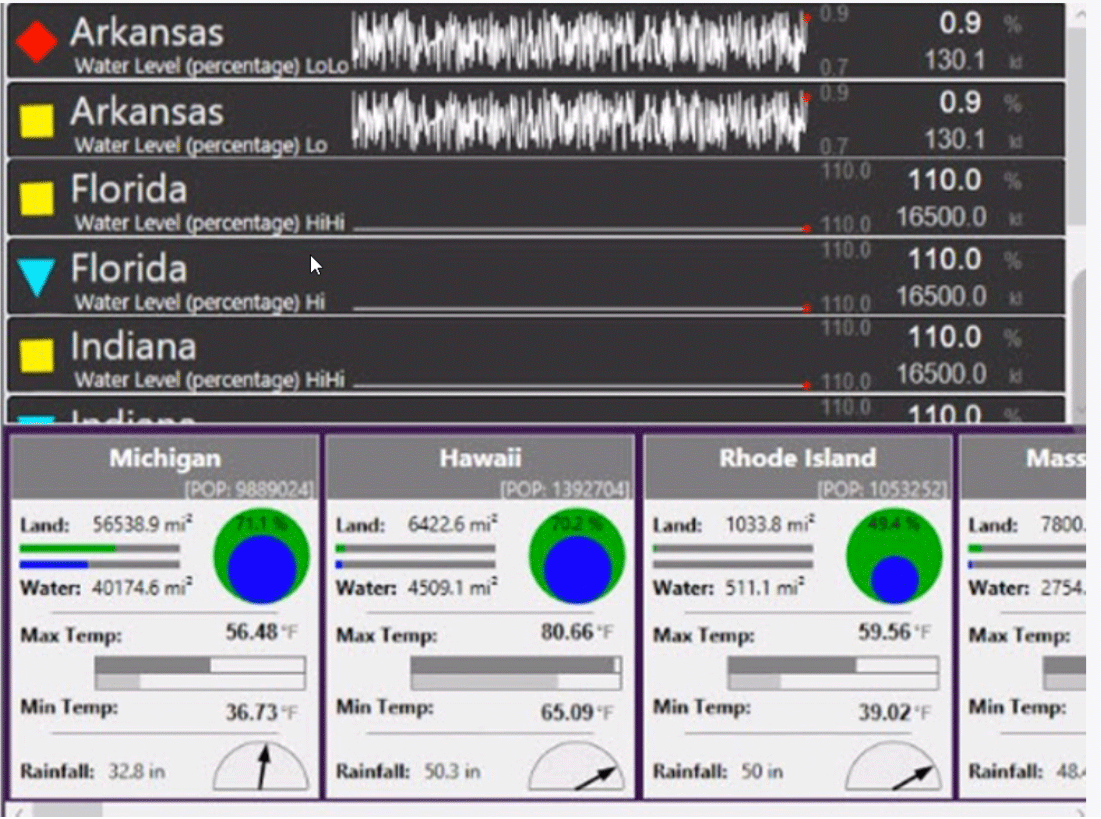Click Hawaii's land-water pie chart showing 70.2%
The height and width of the screenshot is (819, 1101).
[x=578, y=558]
